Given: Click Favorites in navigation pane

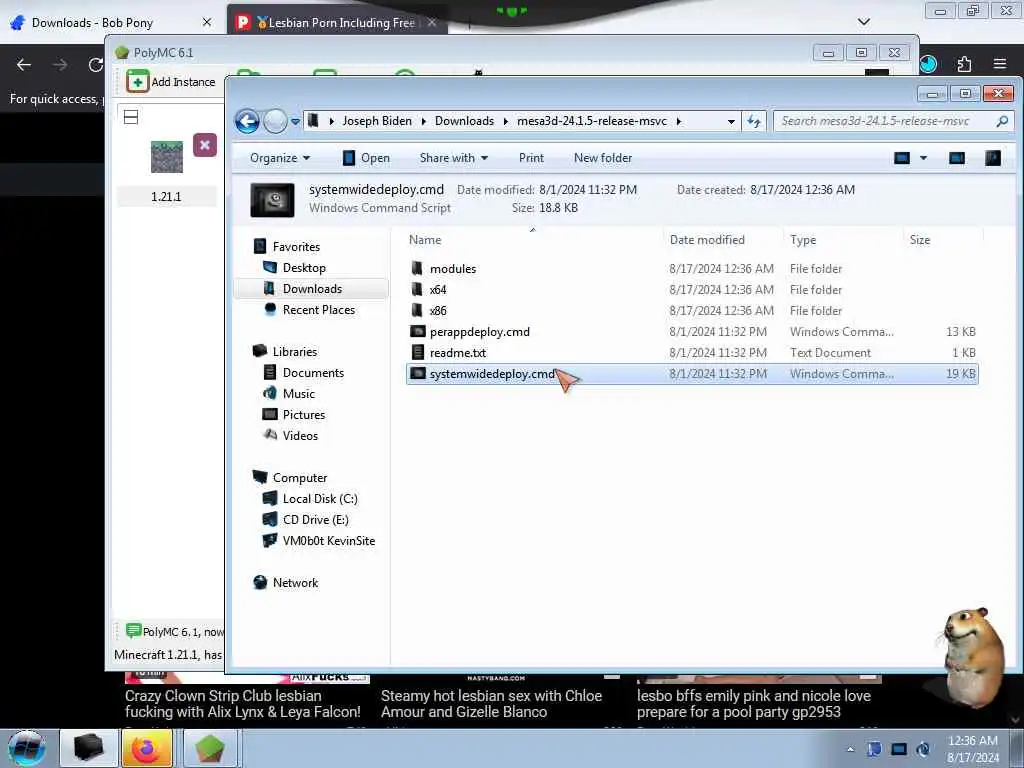Looking at the screenshot, I should tap(296, 247).
